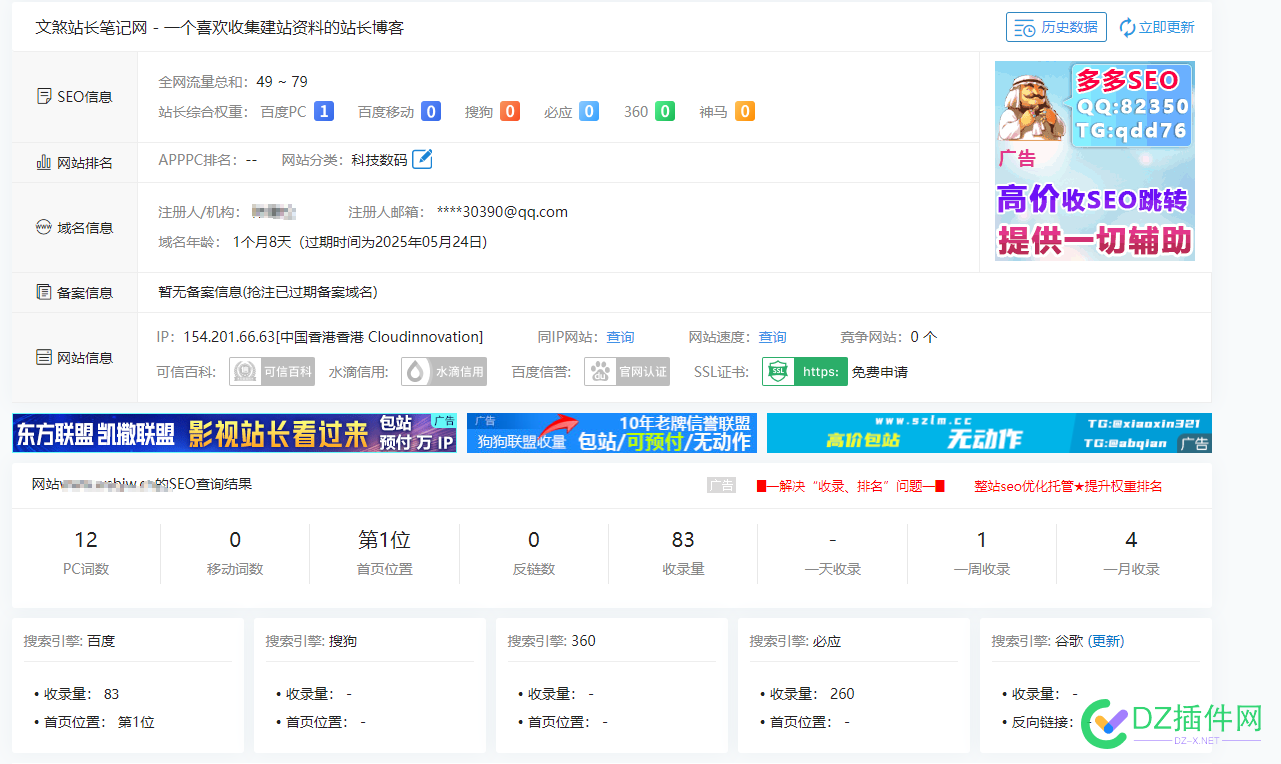
Task: Click the 域名信息 www globe icon
Action: tap(44, 227)
